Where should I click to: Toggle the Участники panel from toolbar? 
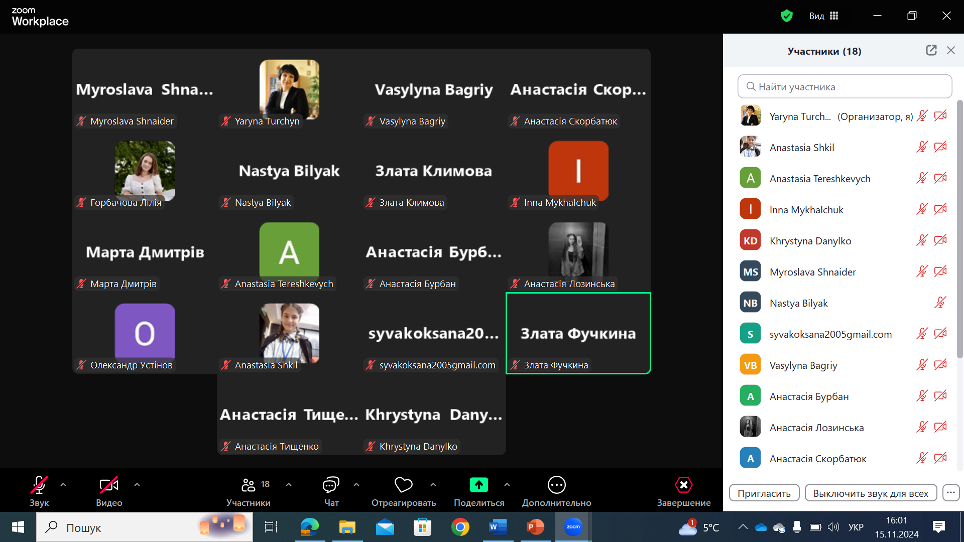coord(248,491)
